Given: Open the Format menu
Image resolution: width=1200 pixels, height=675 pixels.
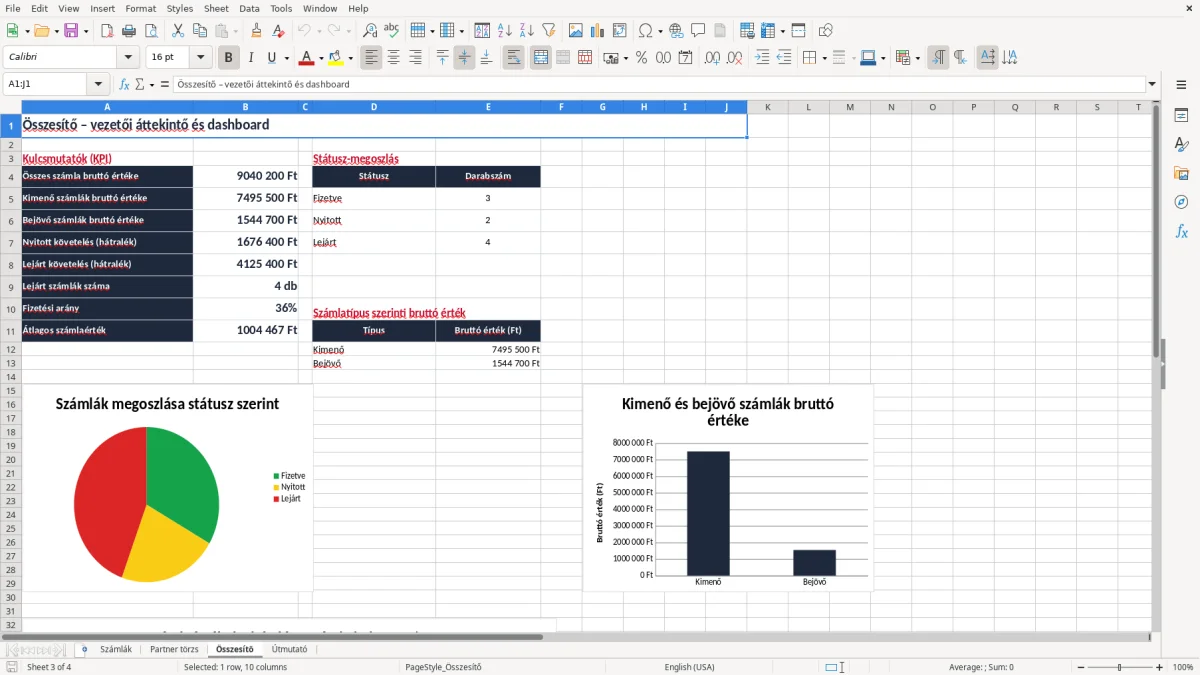Looking at the screenshot, I should click(x=140, y=8).
